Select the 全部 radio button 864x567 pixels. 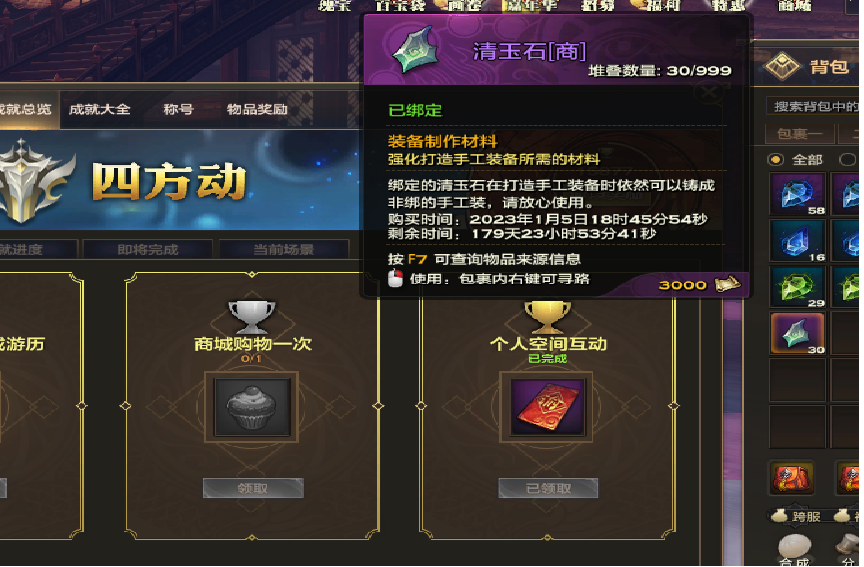tap(776, 160)
